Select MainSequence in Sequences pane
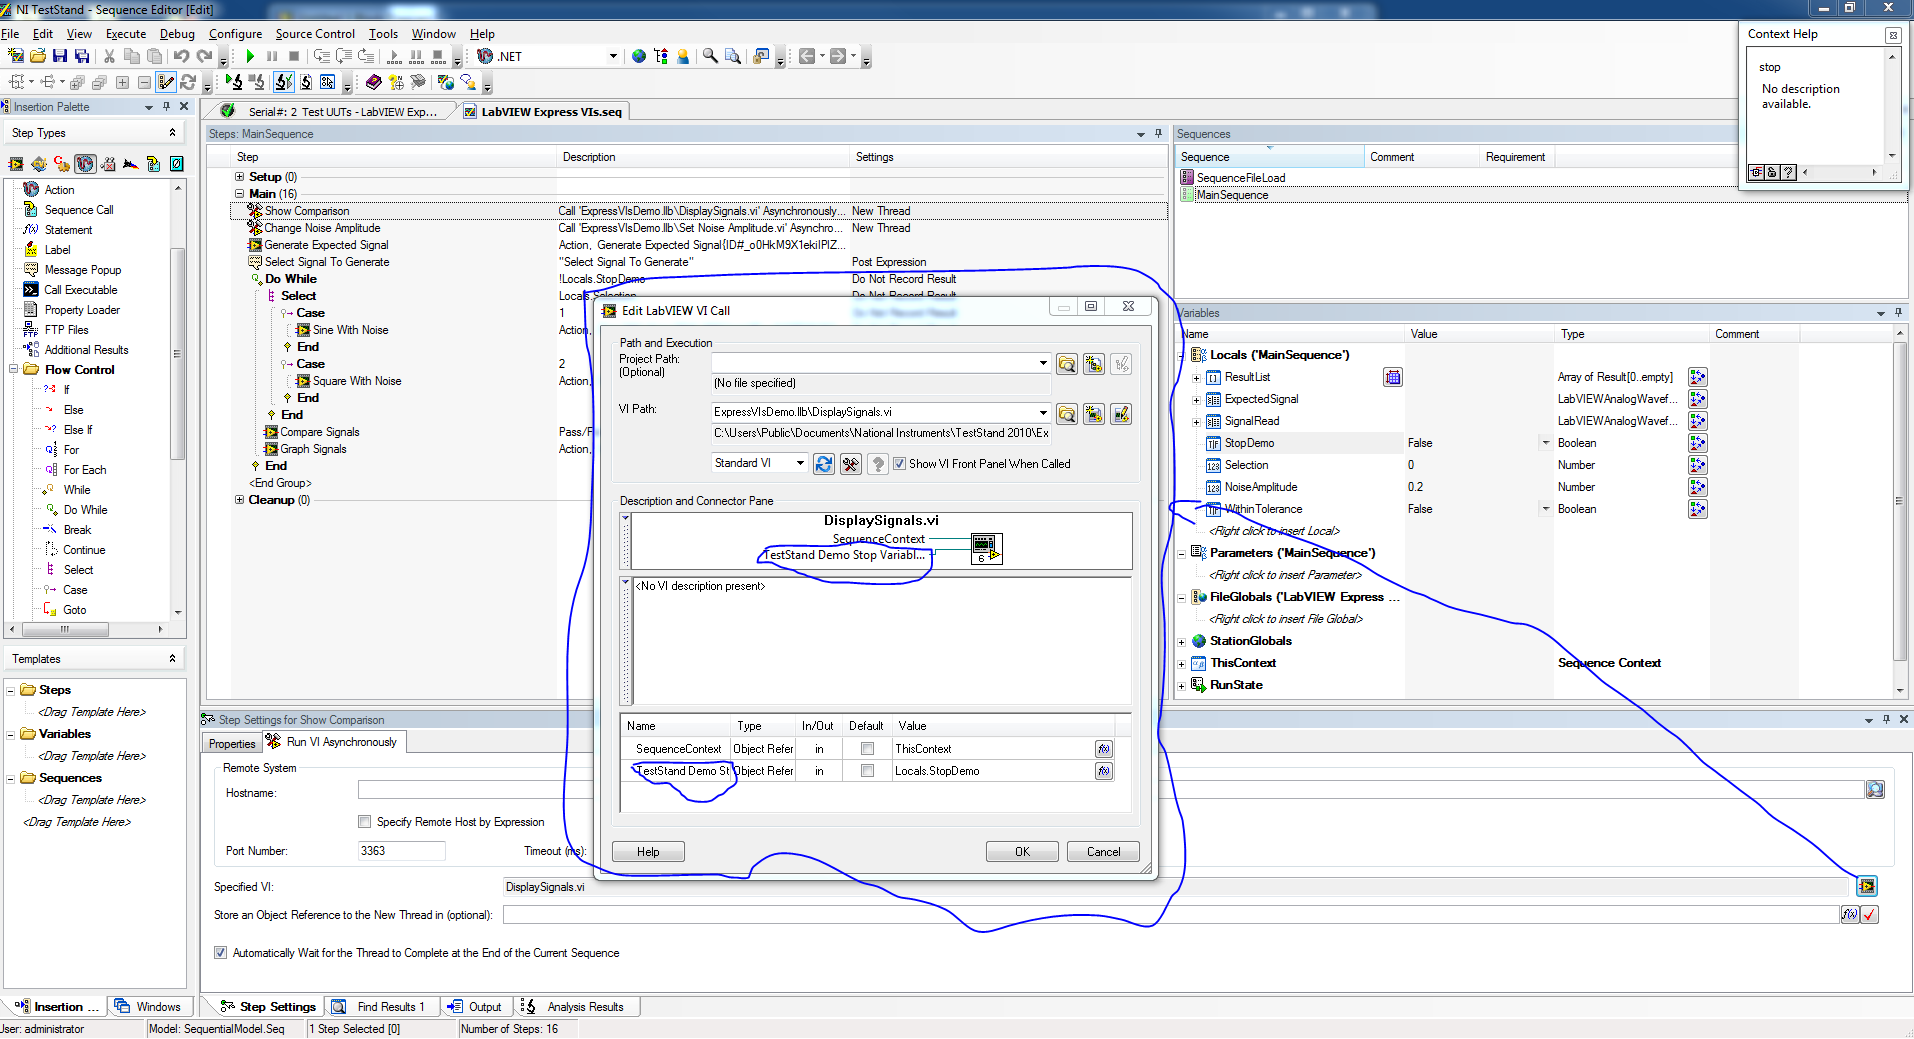This screenshot has width=1914, height=1039. pos(1232,195)
